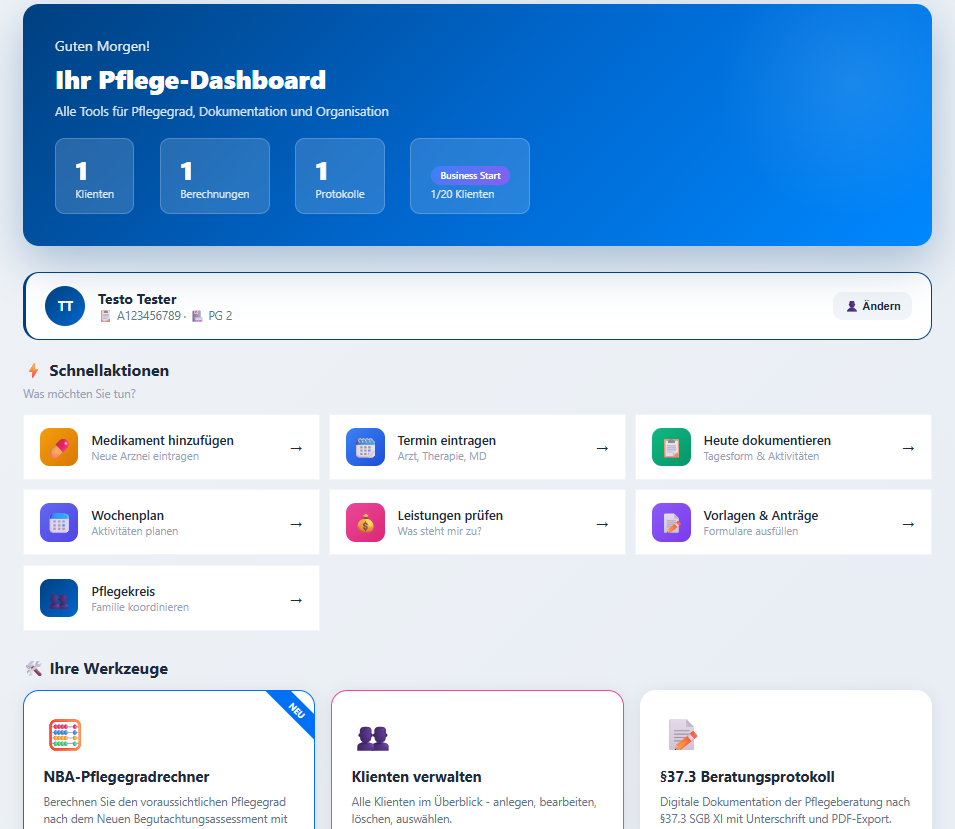The width and height of the screenshot is (955, 829).
Task: Open the Vorlagen & Anträge document icon
Action: [x=671, y=522]
